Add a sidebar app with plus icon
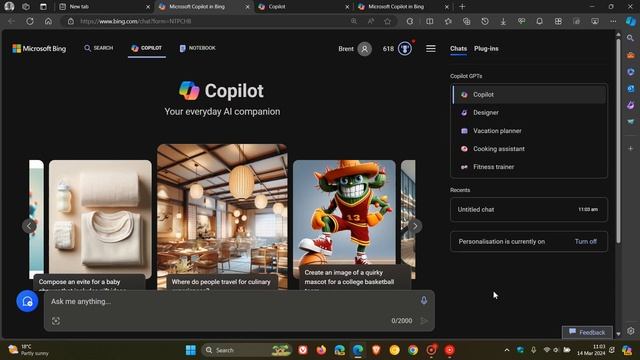Image resolution: width=640 pixels, height=360 pixels. (x=631, y=149)
